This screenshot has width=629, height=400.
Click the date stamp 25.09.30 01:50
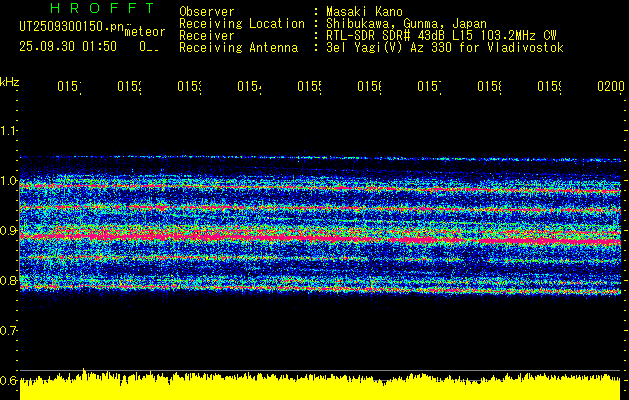[x=68, y=47]
